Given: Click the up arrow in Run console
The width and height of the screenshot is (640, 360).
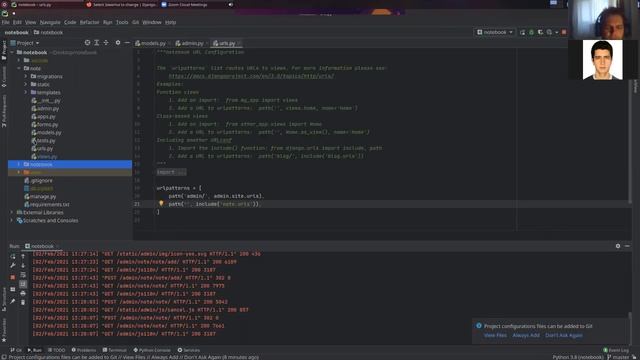Looking at the screenshot, I should (23, 256).
